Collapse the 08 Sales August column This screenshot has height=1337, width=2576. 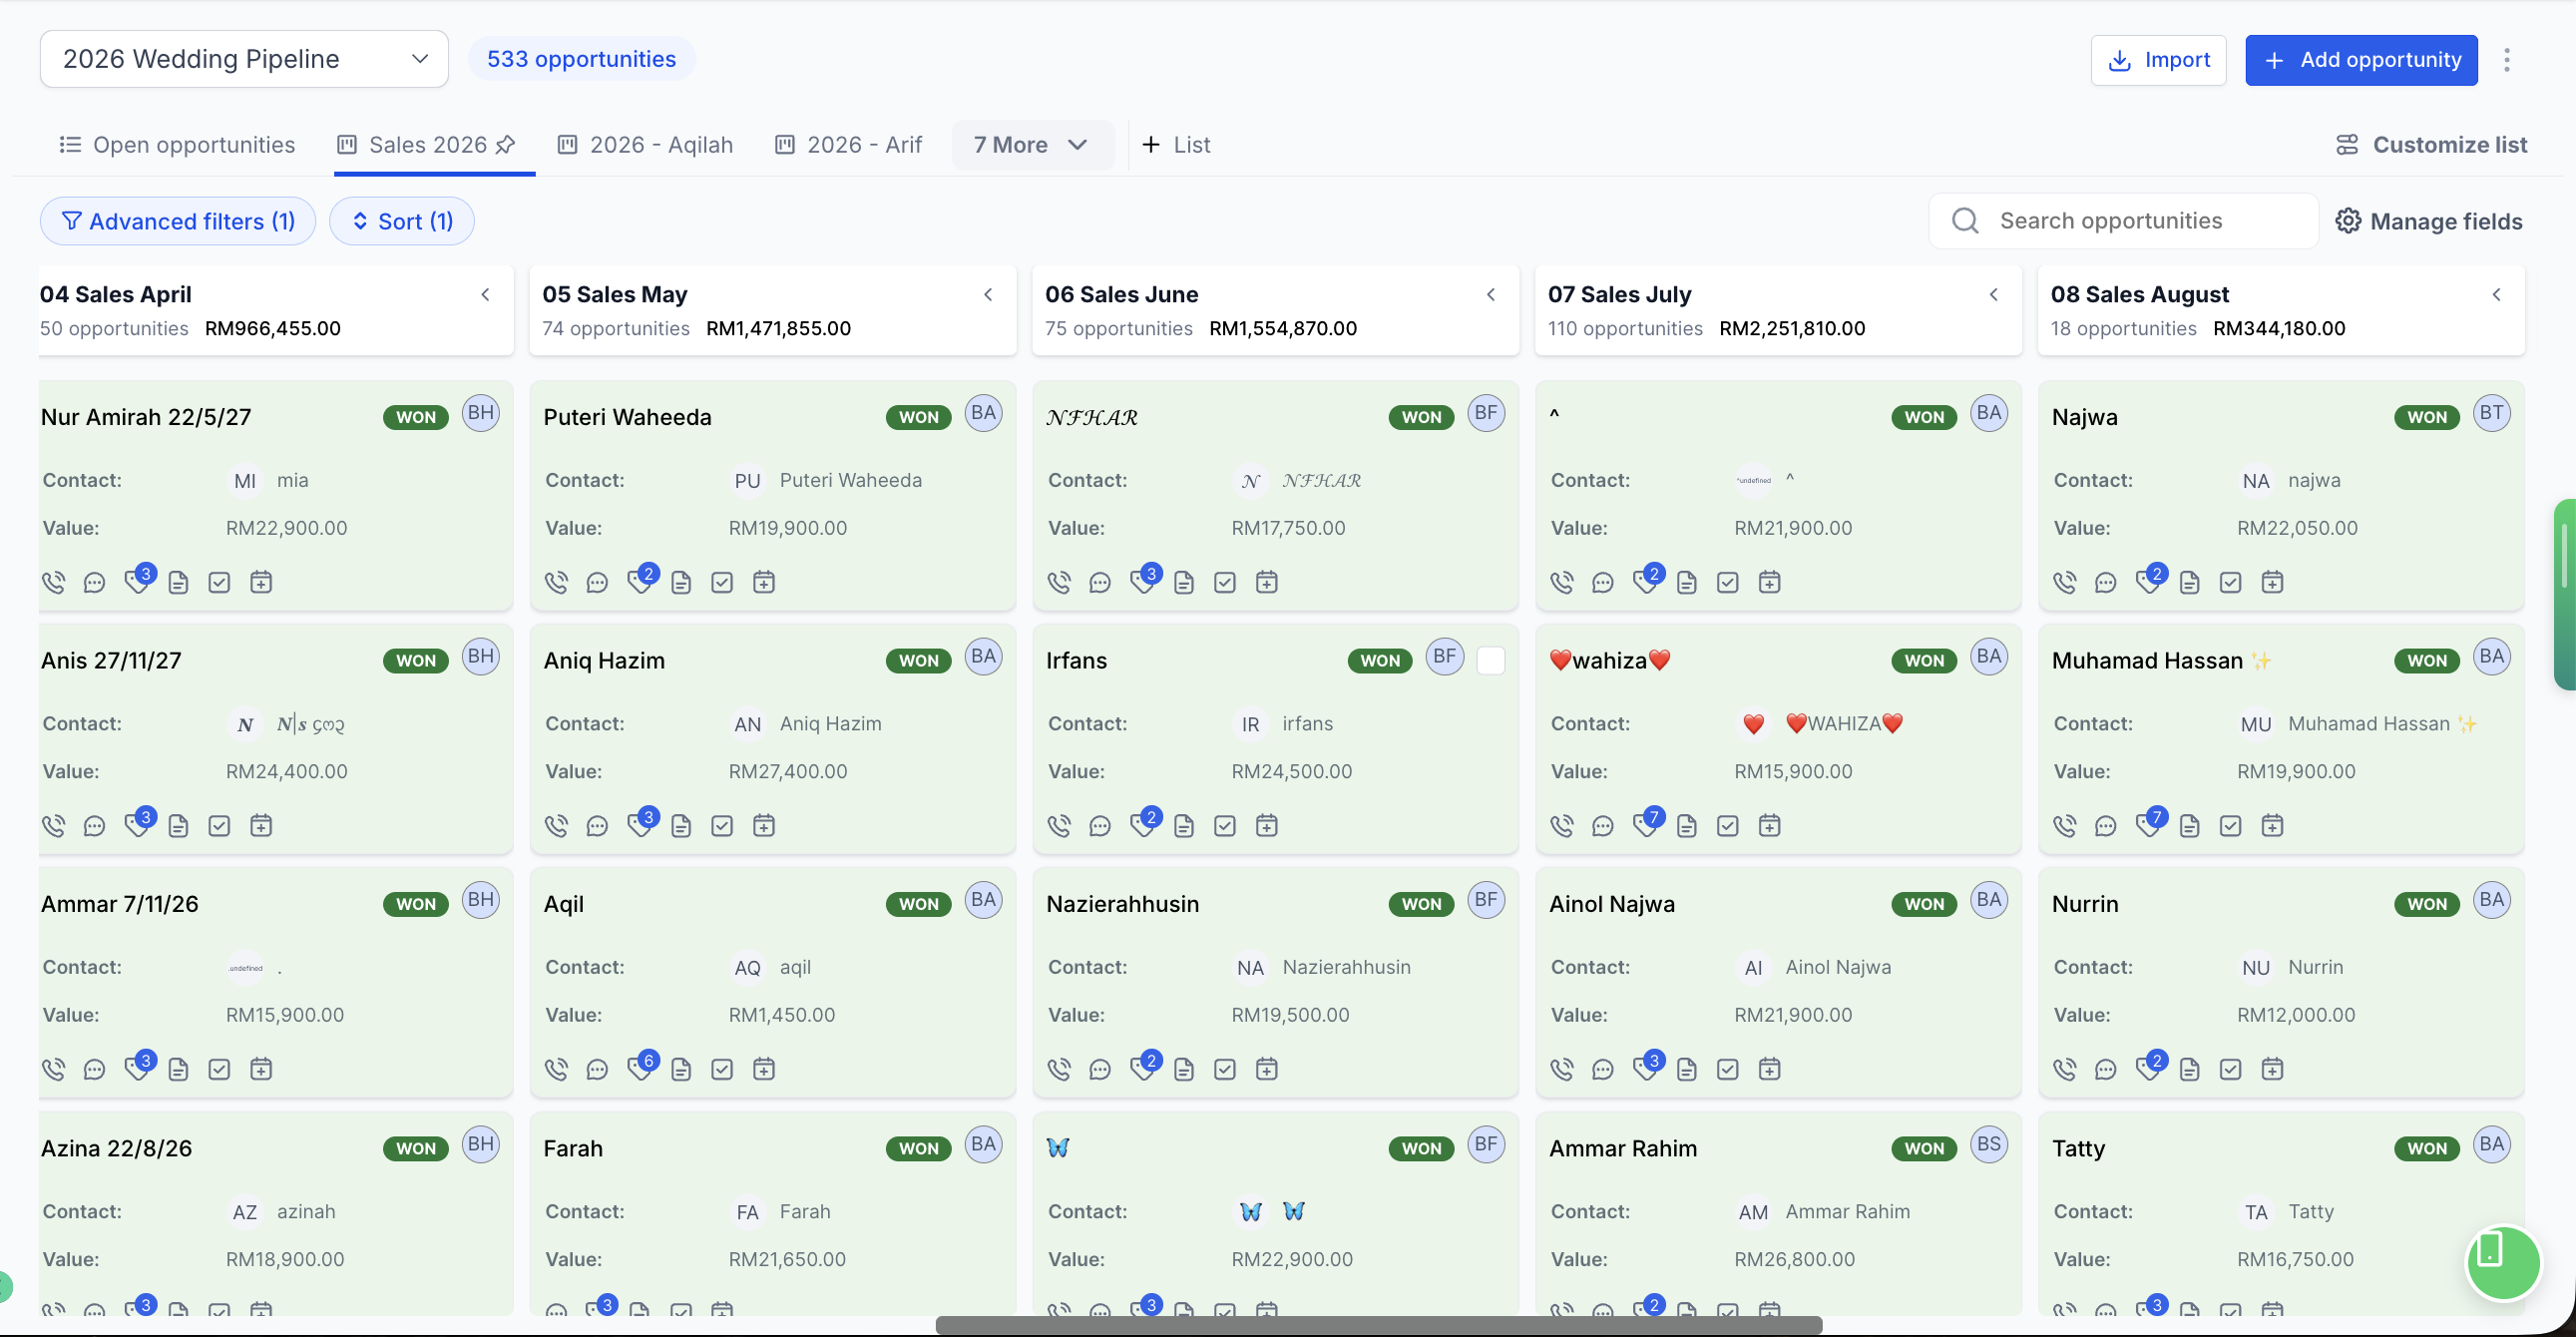2497,294
